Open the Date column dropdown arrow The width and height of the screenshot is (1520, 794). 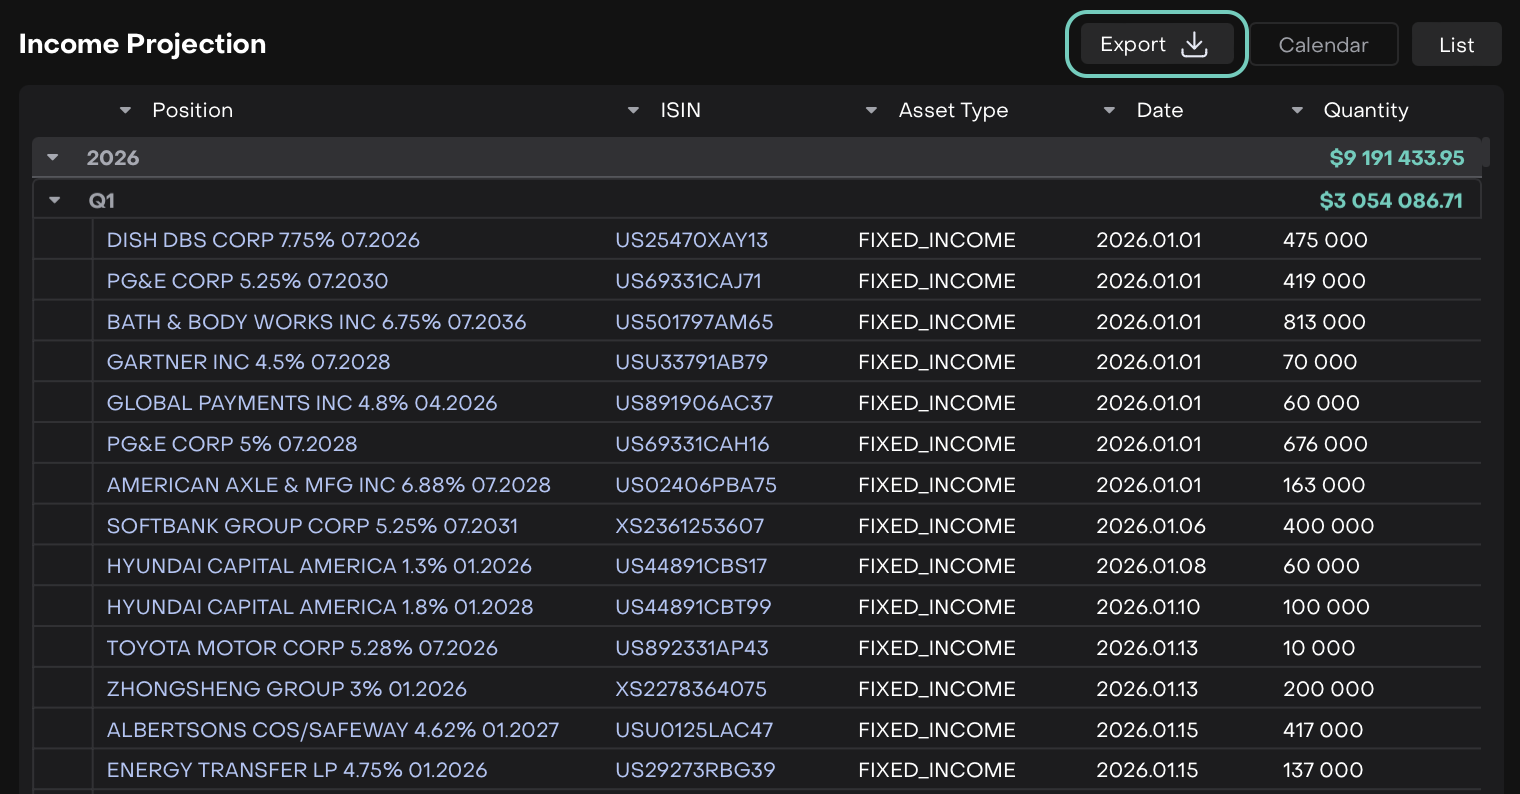point(1109,111)
